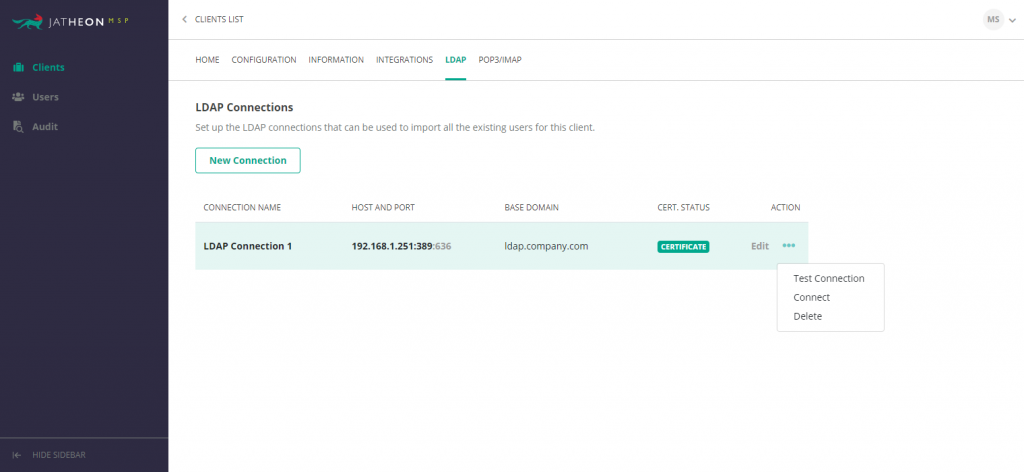Click the LDAP Connections heading
The height and width of the screenshot is (472, 1024).
tap(244, 107)
